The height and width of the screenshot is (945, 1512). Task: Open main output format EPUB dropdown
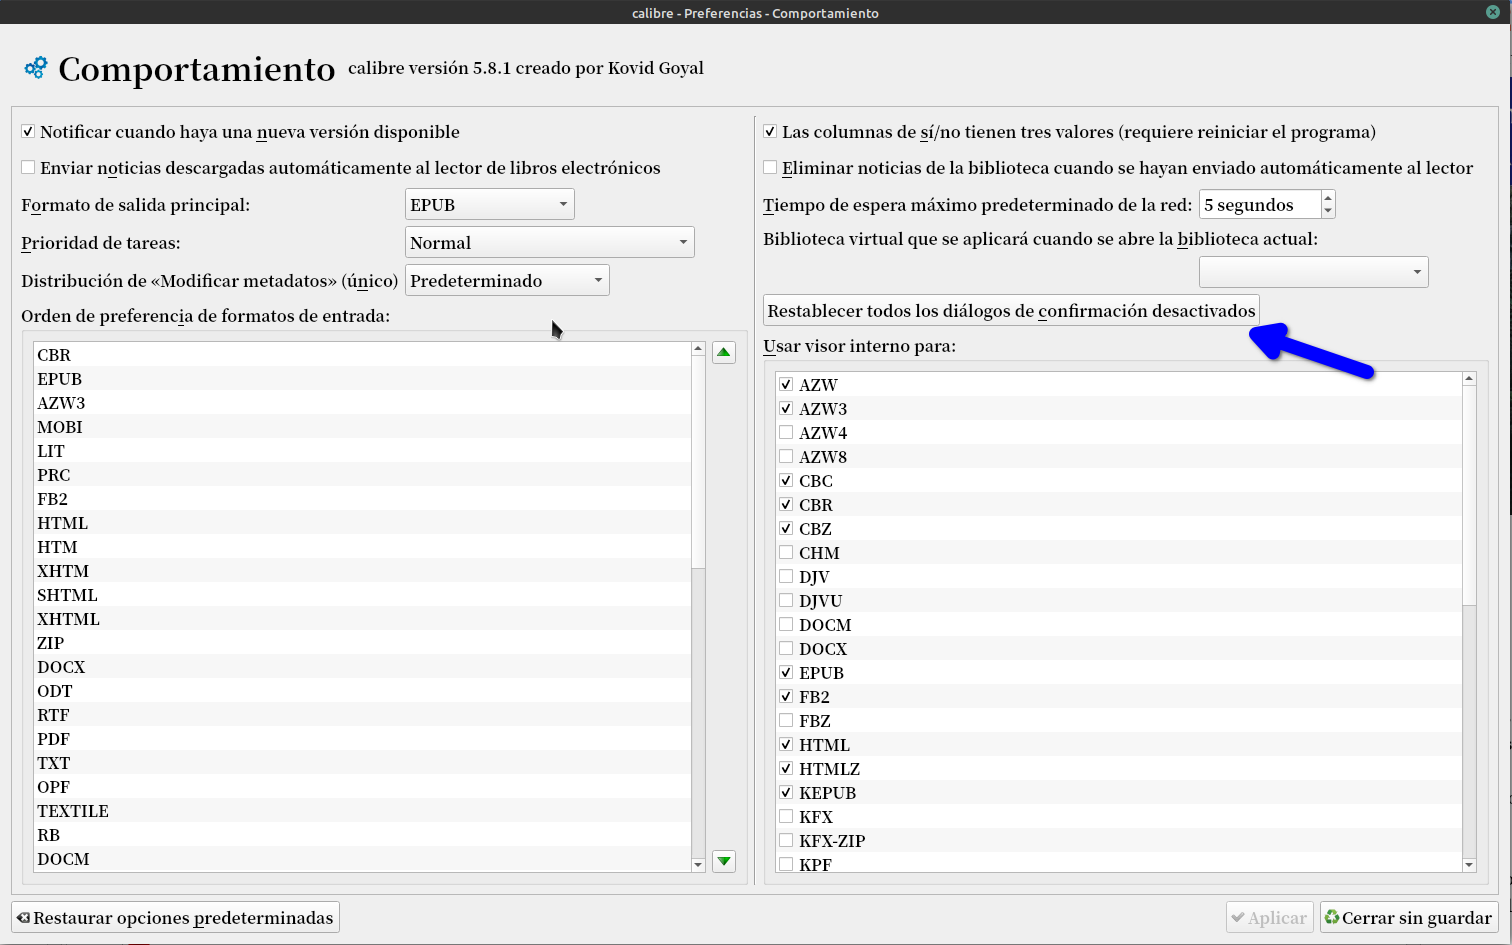(490, 204)
